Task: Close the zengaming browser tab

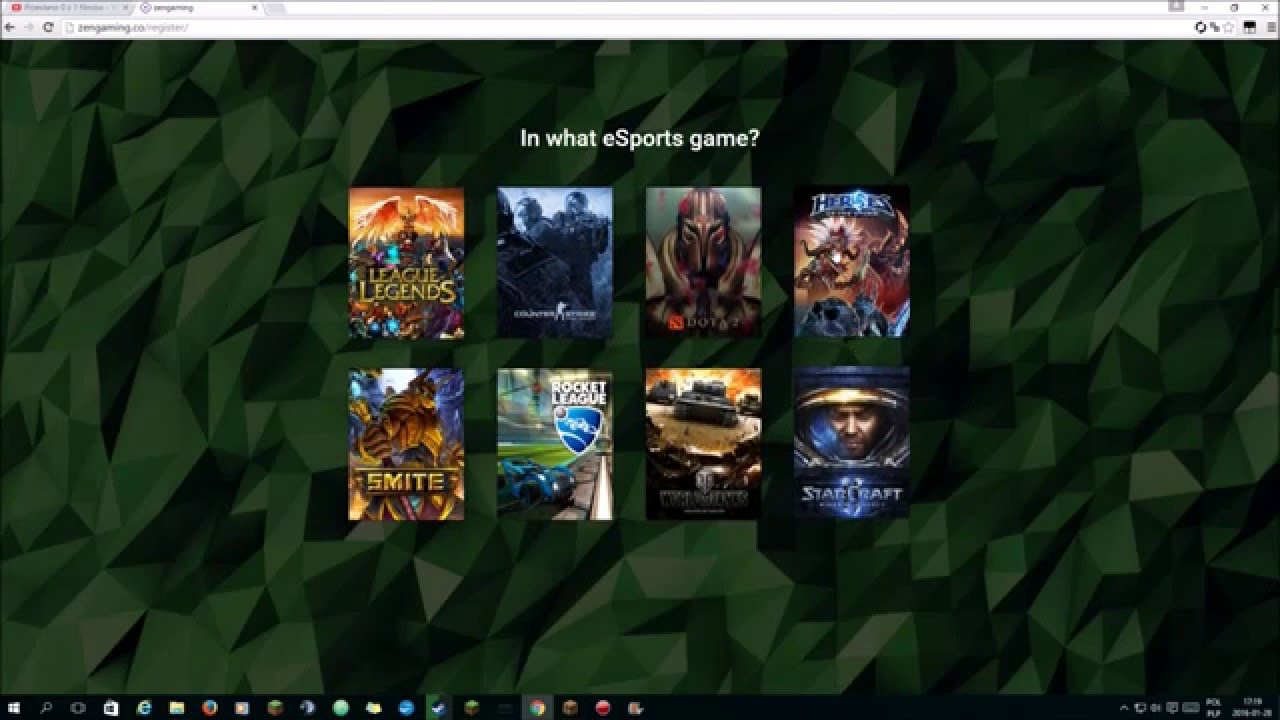Action: [253, 7]
